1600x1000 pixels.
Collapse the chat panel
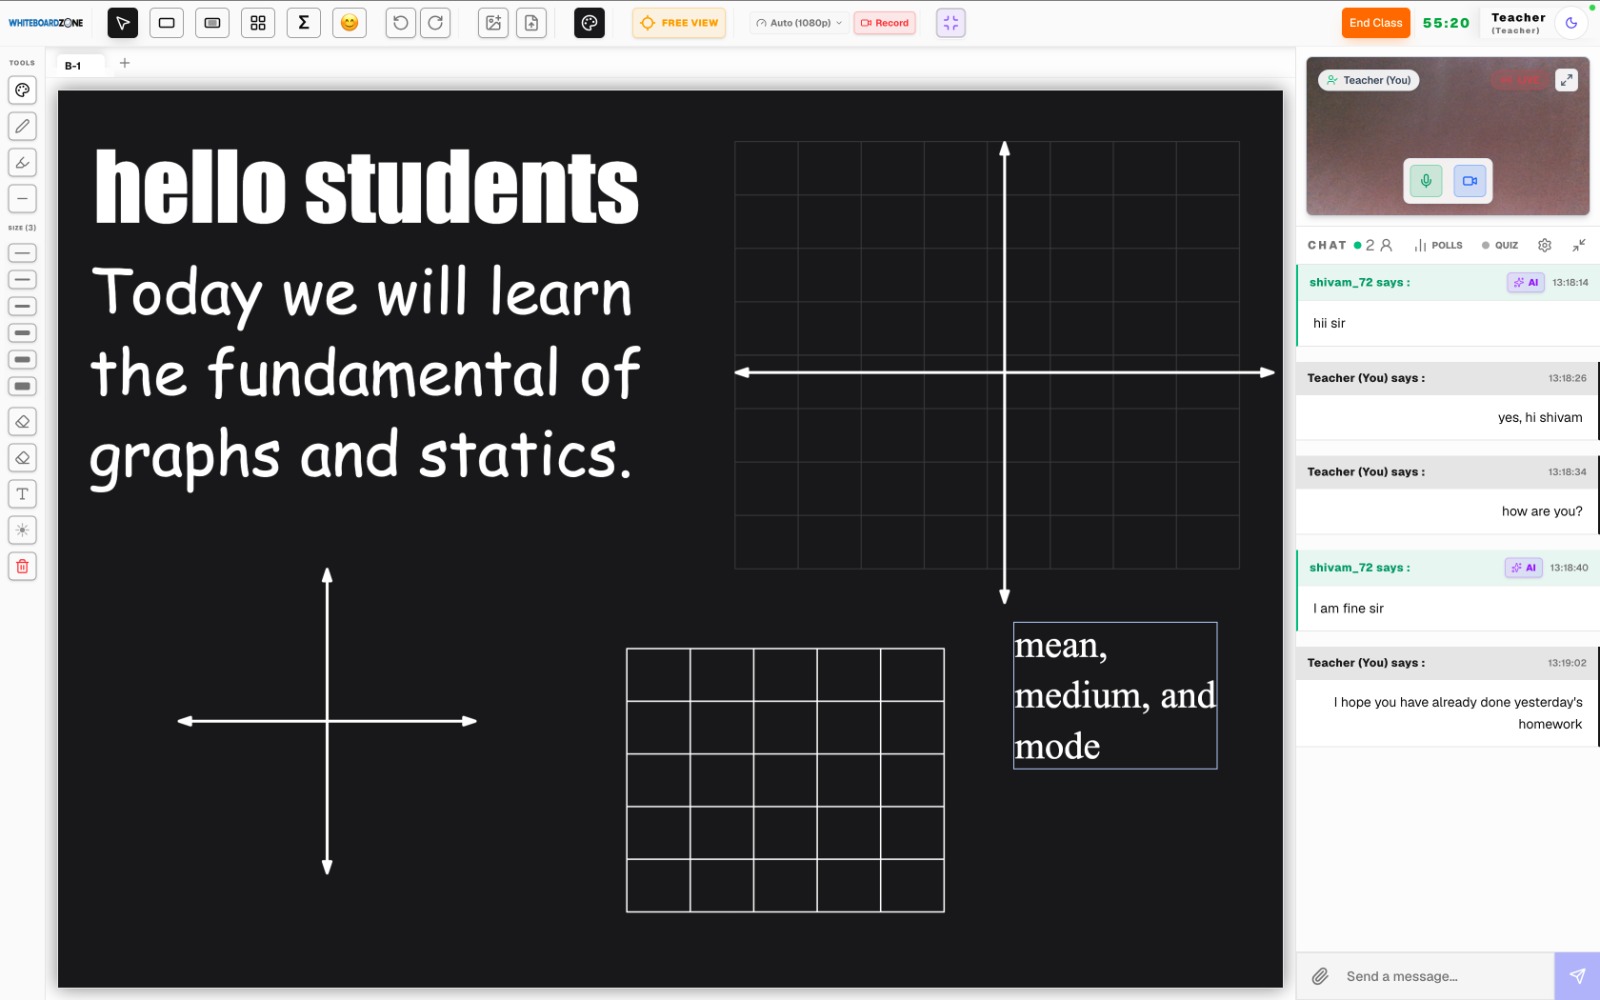click(1579, 245)
